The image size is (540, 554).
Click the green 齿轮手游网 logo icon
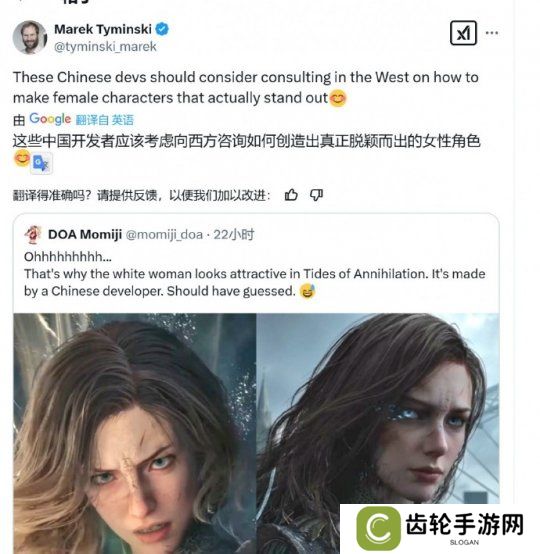(378, 528)
